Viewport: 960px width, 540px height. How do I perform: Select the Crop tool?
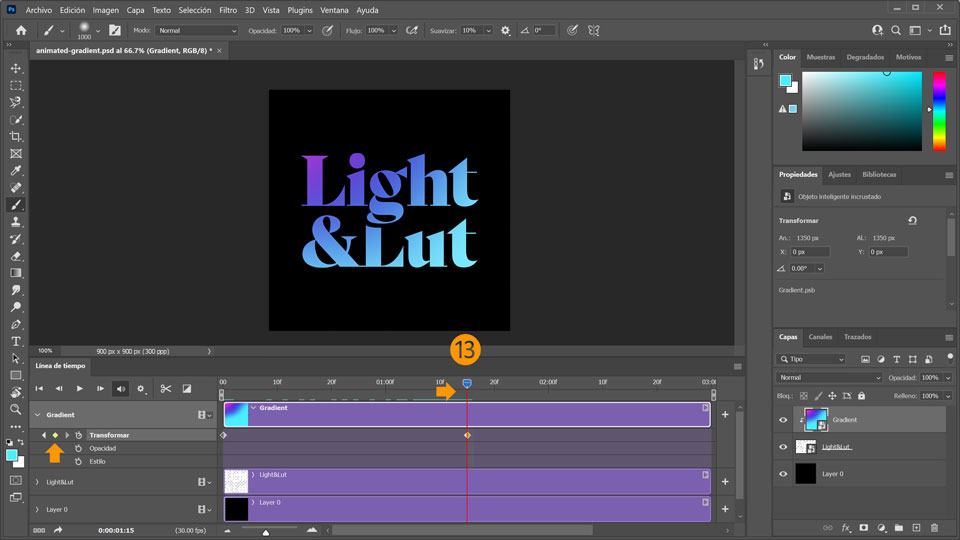tap(16, 136)
